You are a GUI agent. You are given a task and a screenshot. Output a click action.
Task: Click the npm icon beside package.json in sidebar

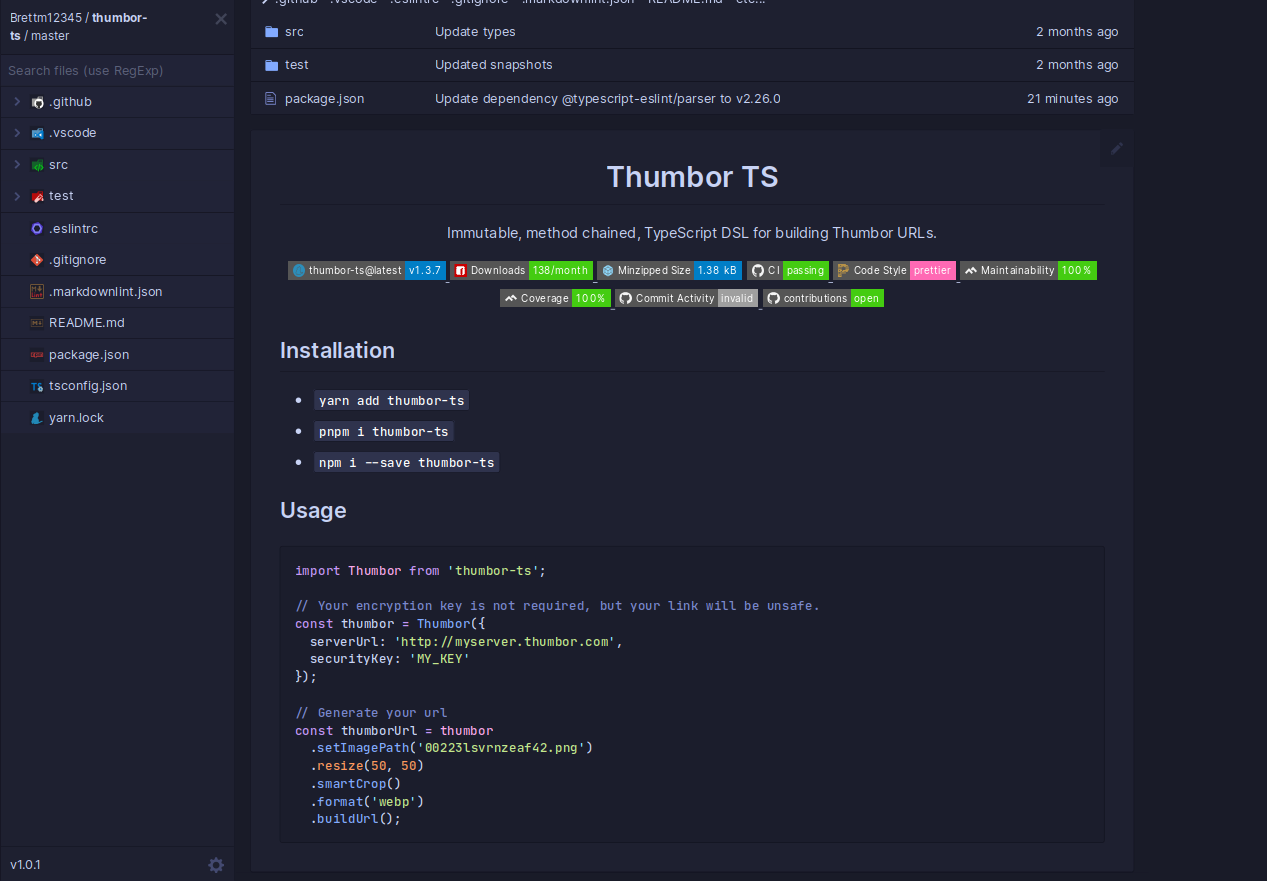(x=35, y=354)
